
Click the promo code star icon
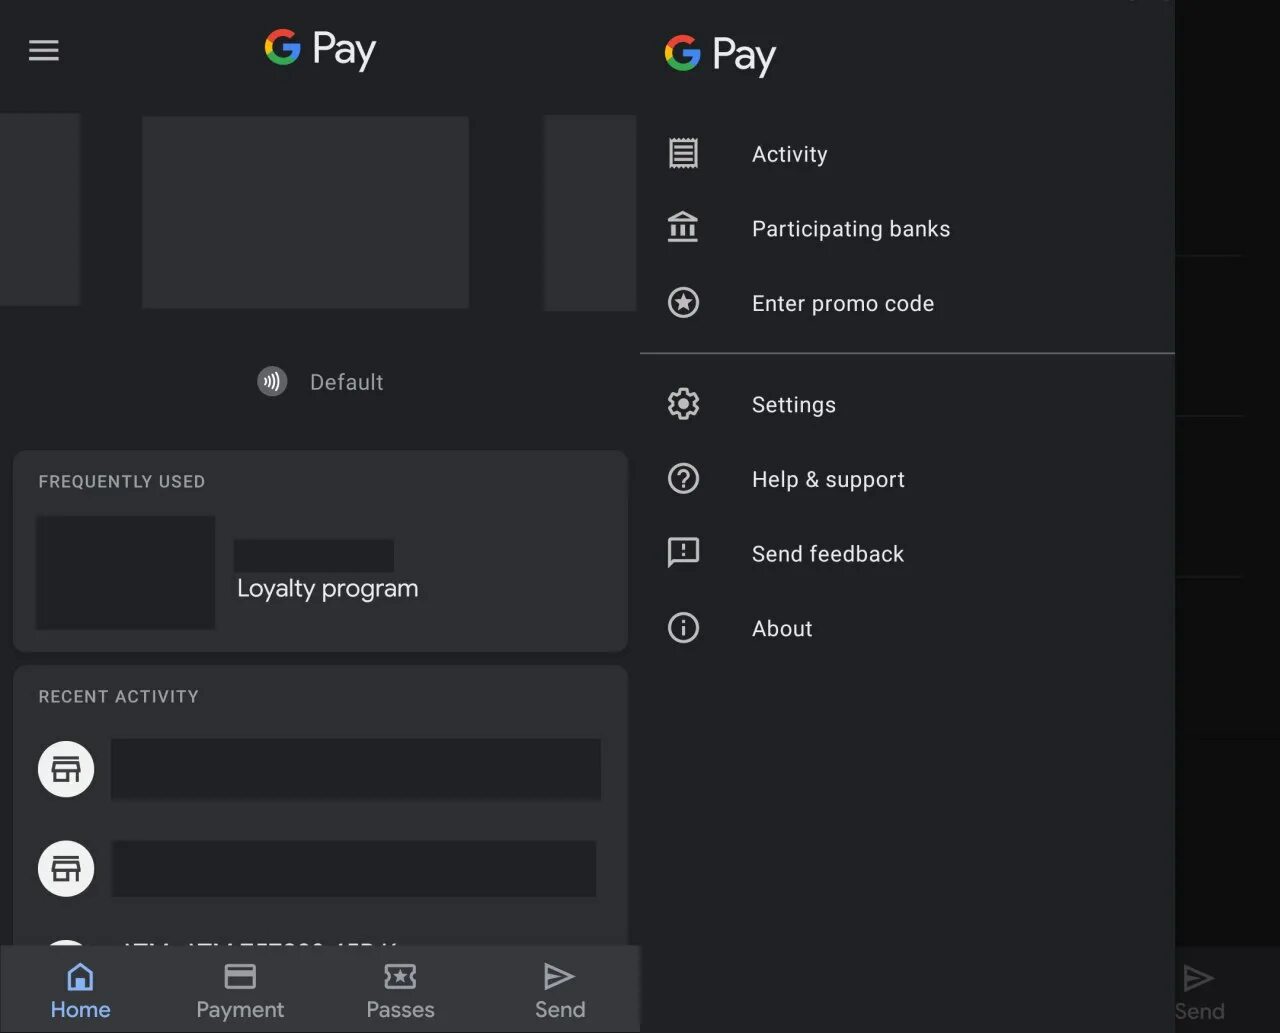click(683, 302)
